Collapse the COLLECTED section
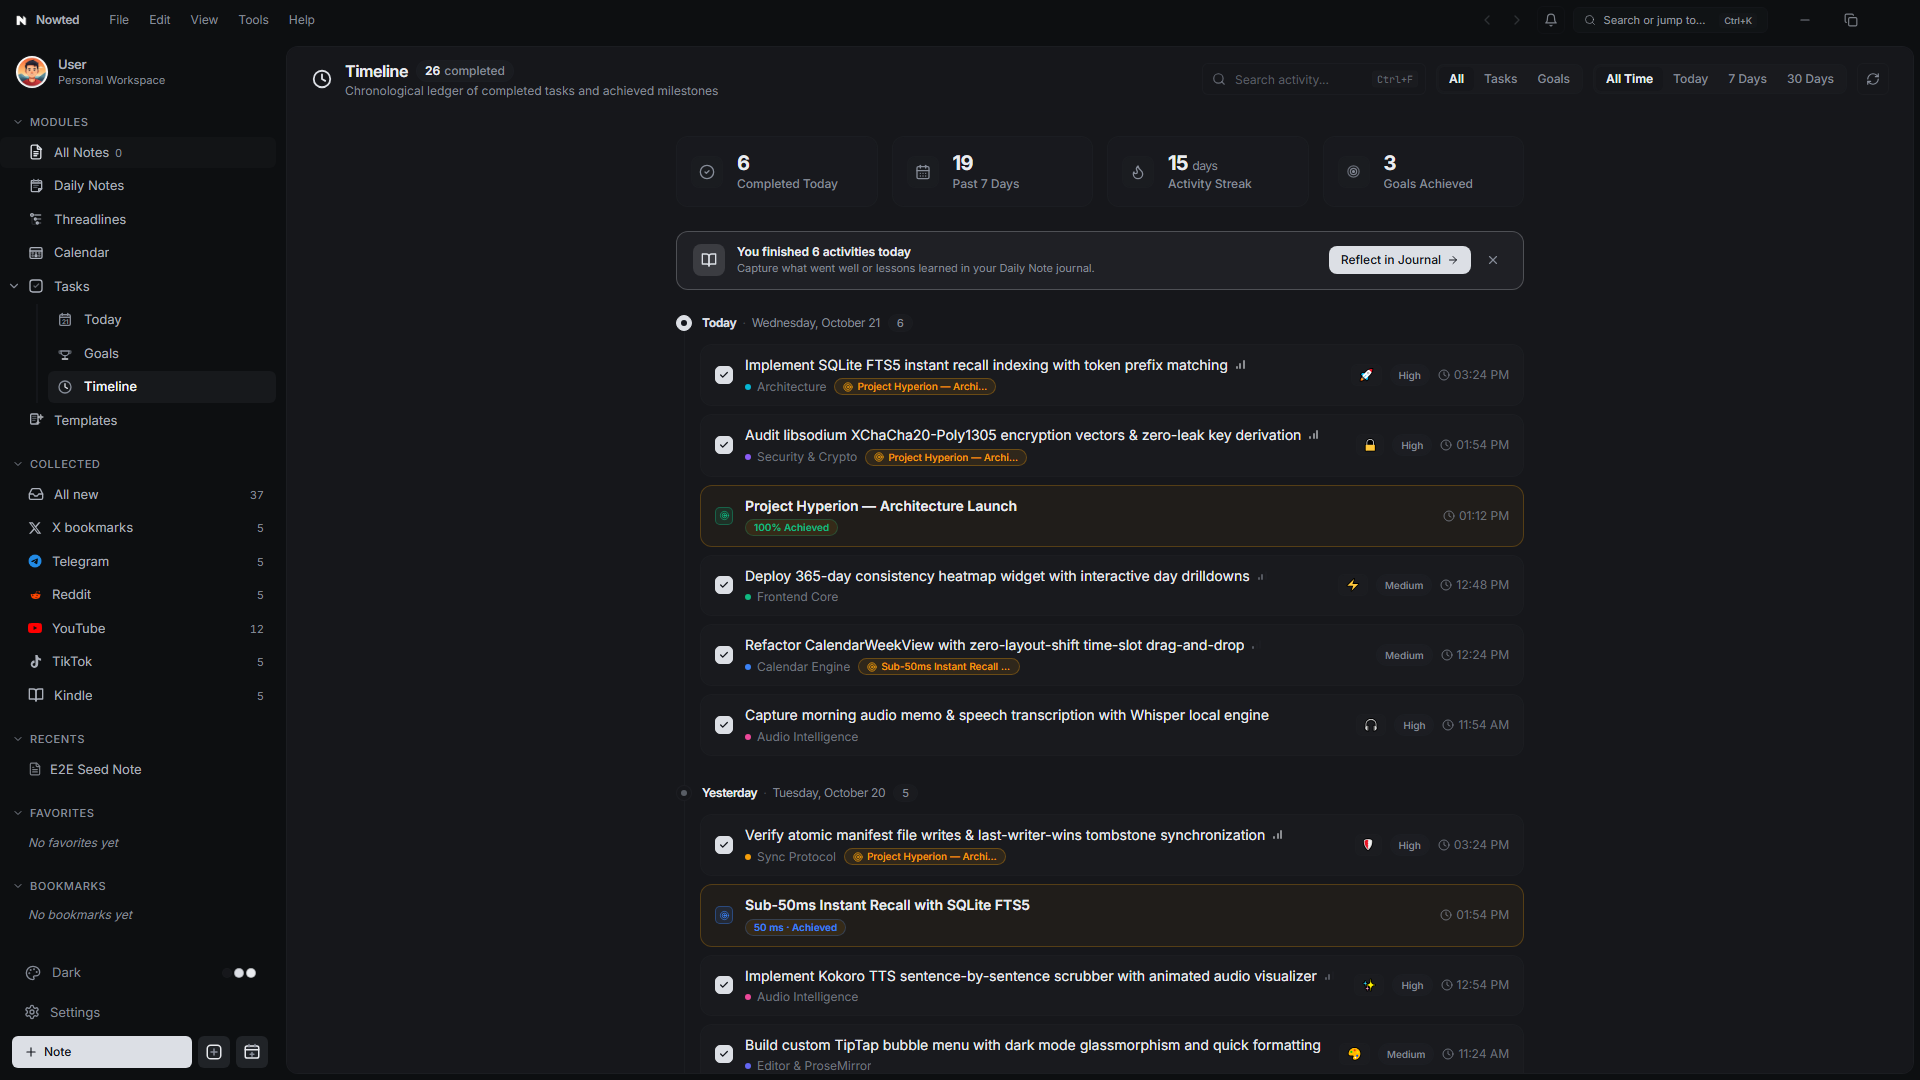This screenshot has height=1080, width=1920. [x=18, y=464]
